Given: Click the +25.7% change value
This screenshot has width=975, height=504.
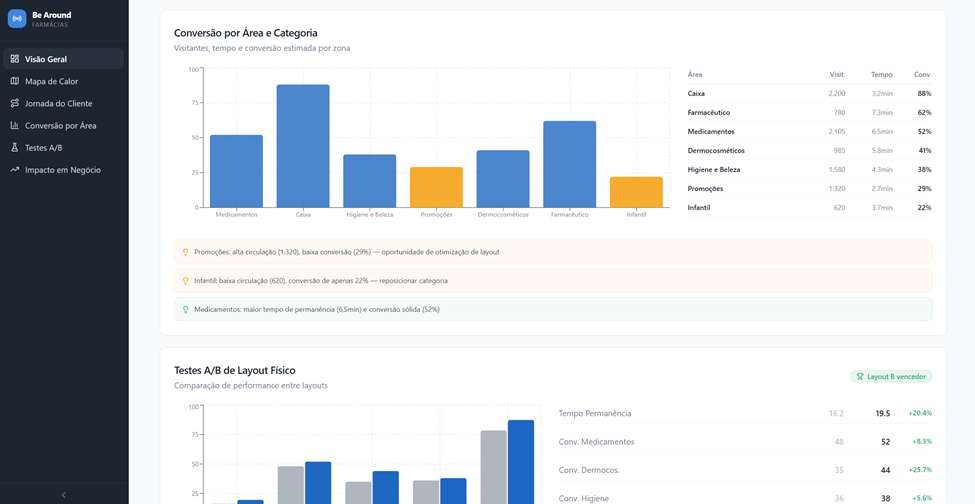Looking at the screenshot, I should (x=920, y=470).
